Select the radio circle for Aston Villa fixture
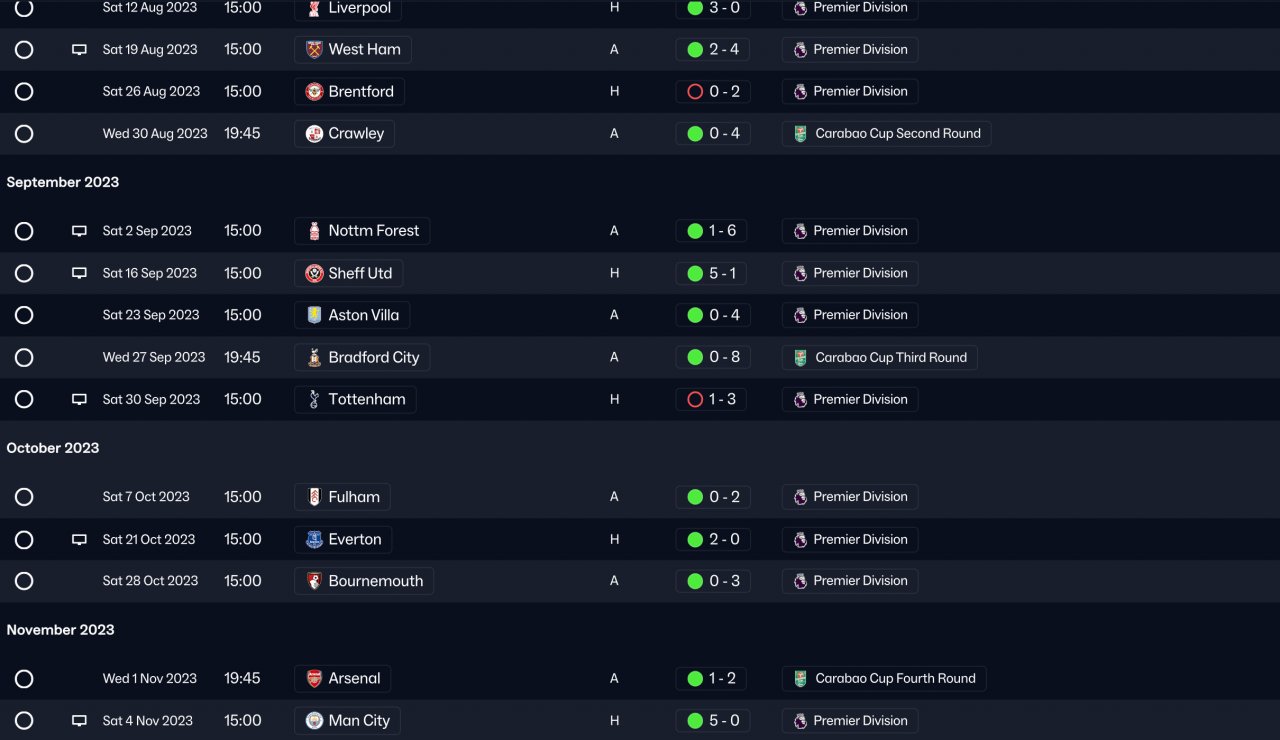The width and height of the screenshot is (1280, 740). (x=24, y=315)
